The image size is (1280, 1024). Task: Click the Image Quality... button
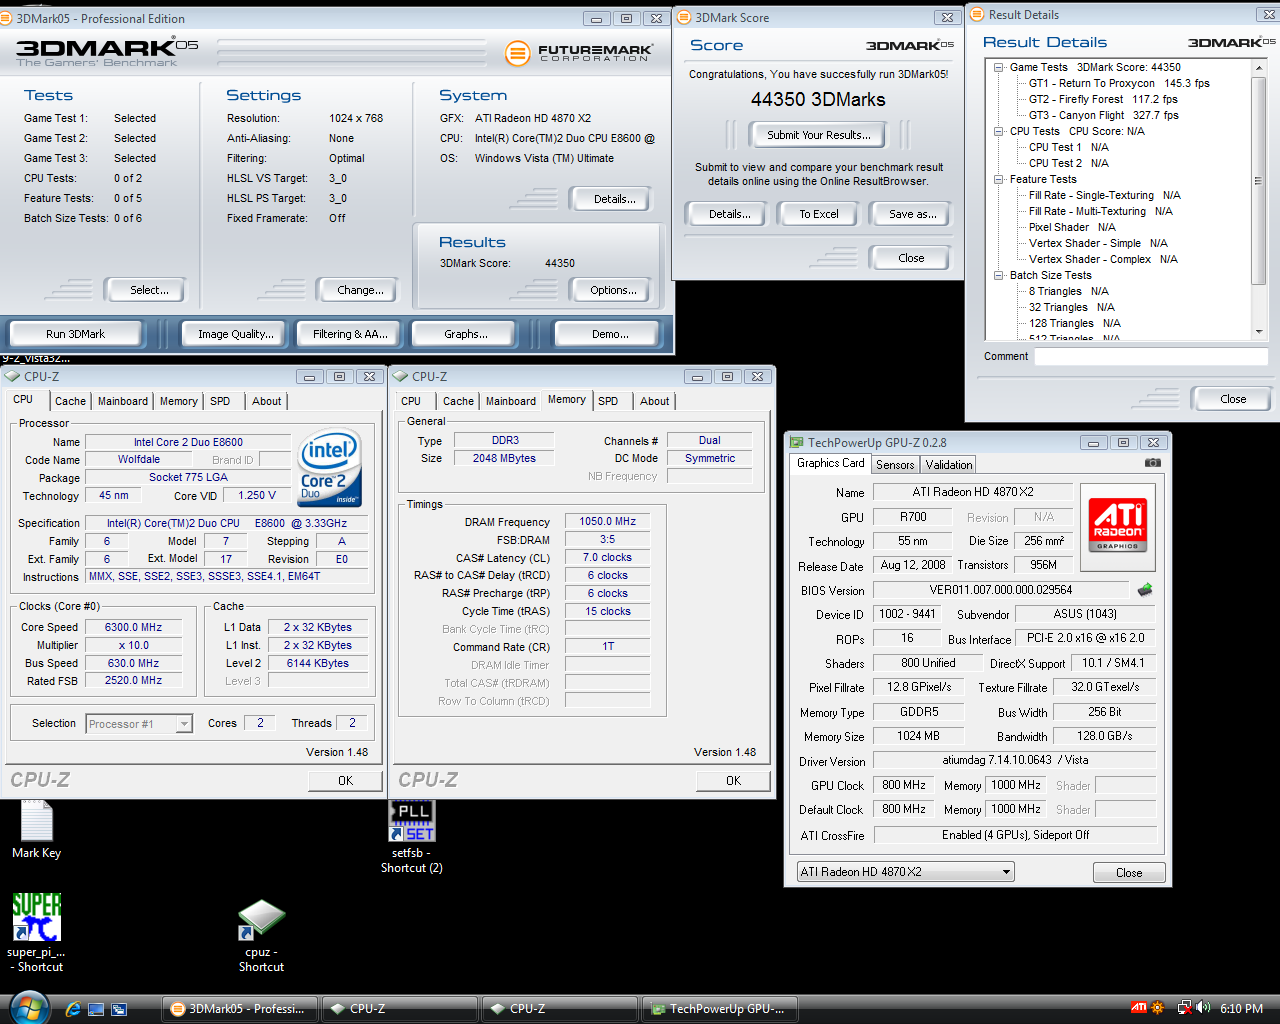[236, 334]
